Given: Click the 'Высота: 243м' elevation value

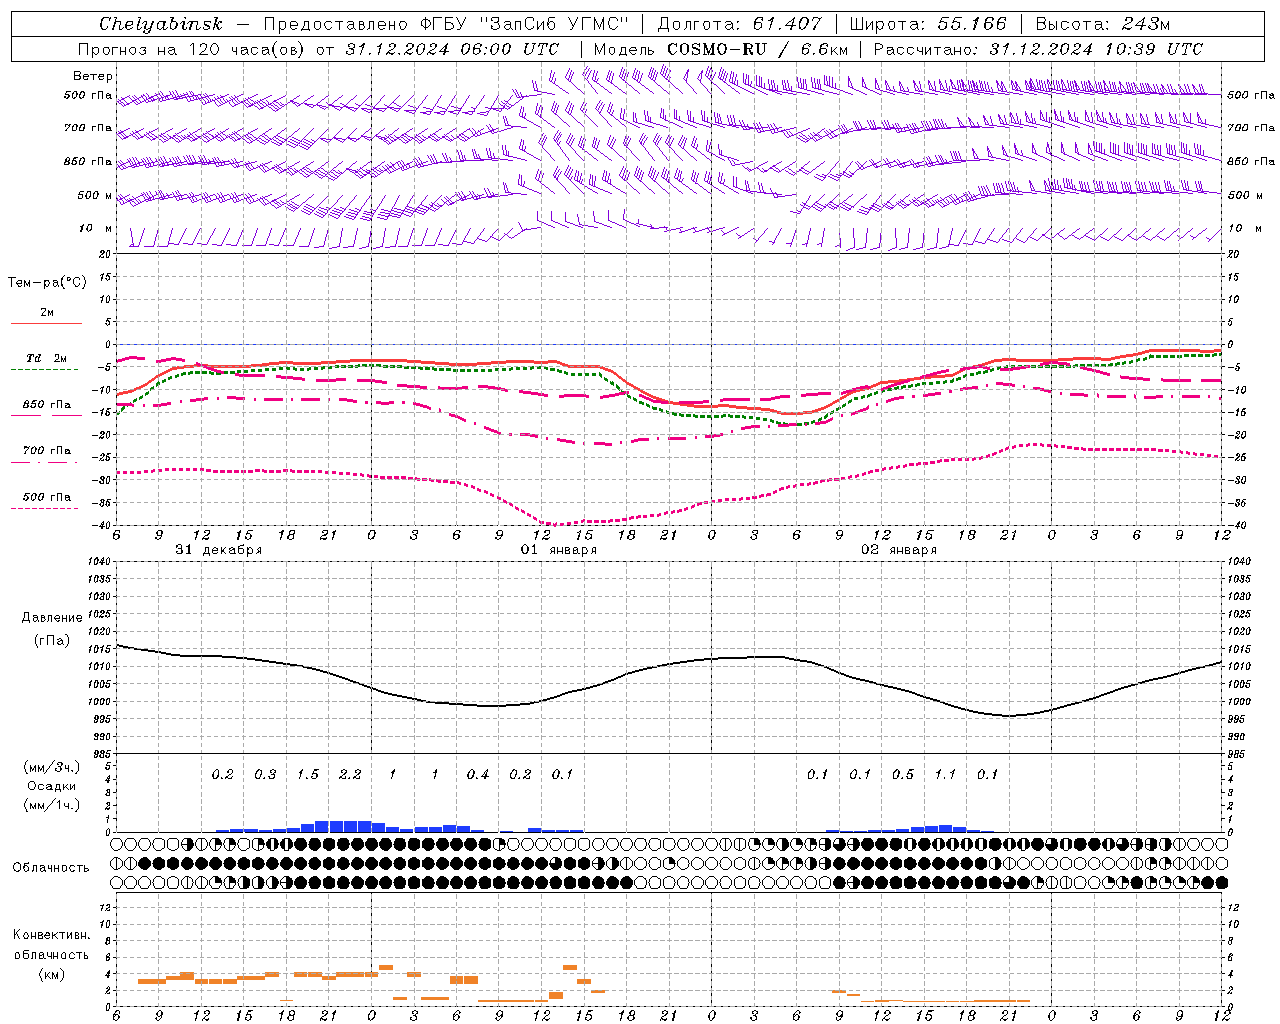Looking at the screenshot, I should [1102, 24].
